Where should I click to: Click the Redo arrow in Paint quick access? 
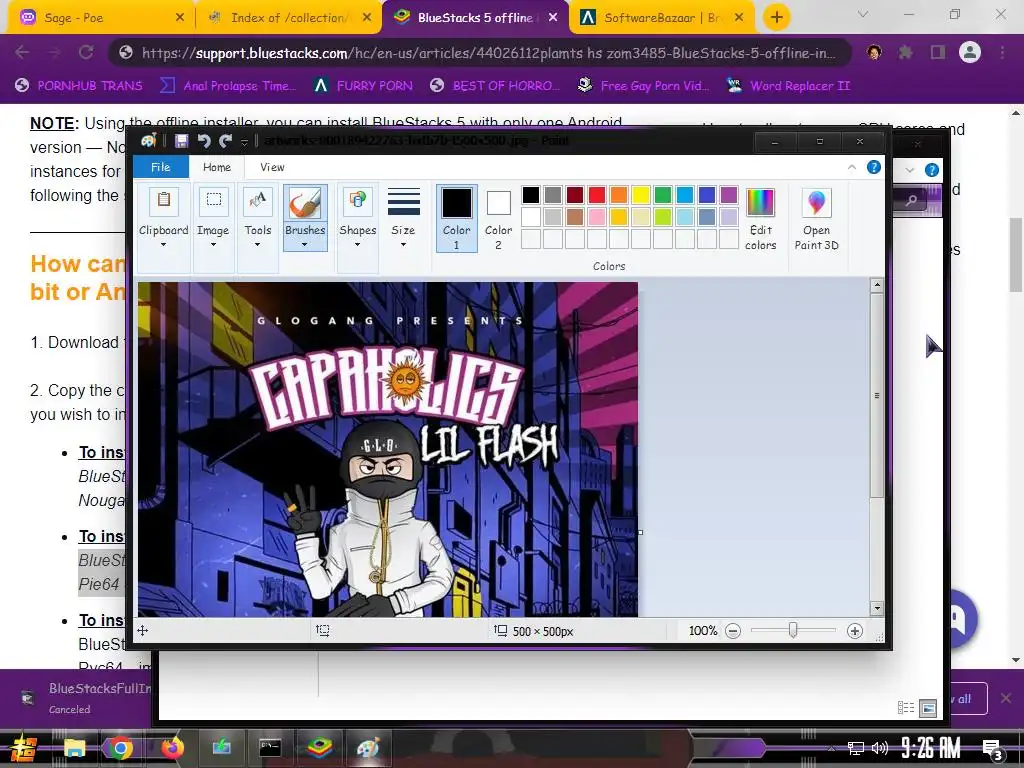click(225, 140)
